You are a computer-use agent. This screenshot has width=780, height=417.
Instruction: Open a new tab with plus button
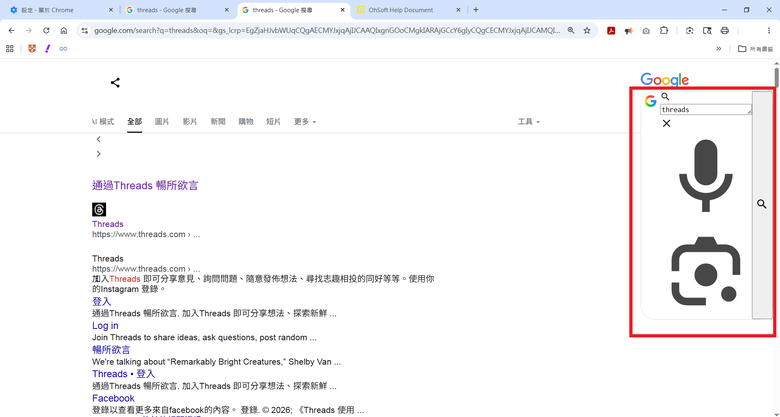click(476, 10)
